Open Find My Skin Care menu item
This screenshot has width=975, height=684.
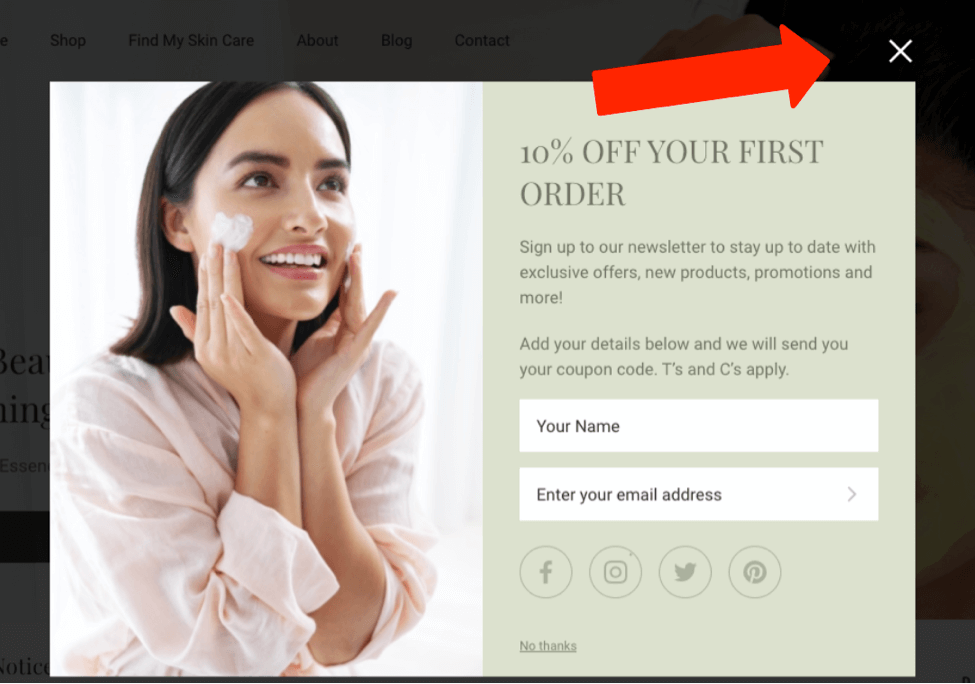point(191,40)
